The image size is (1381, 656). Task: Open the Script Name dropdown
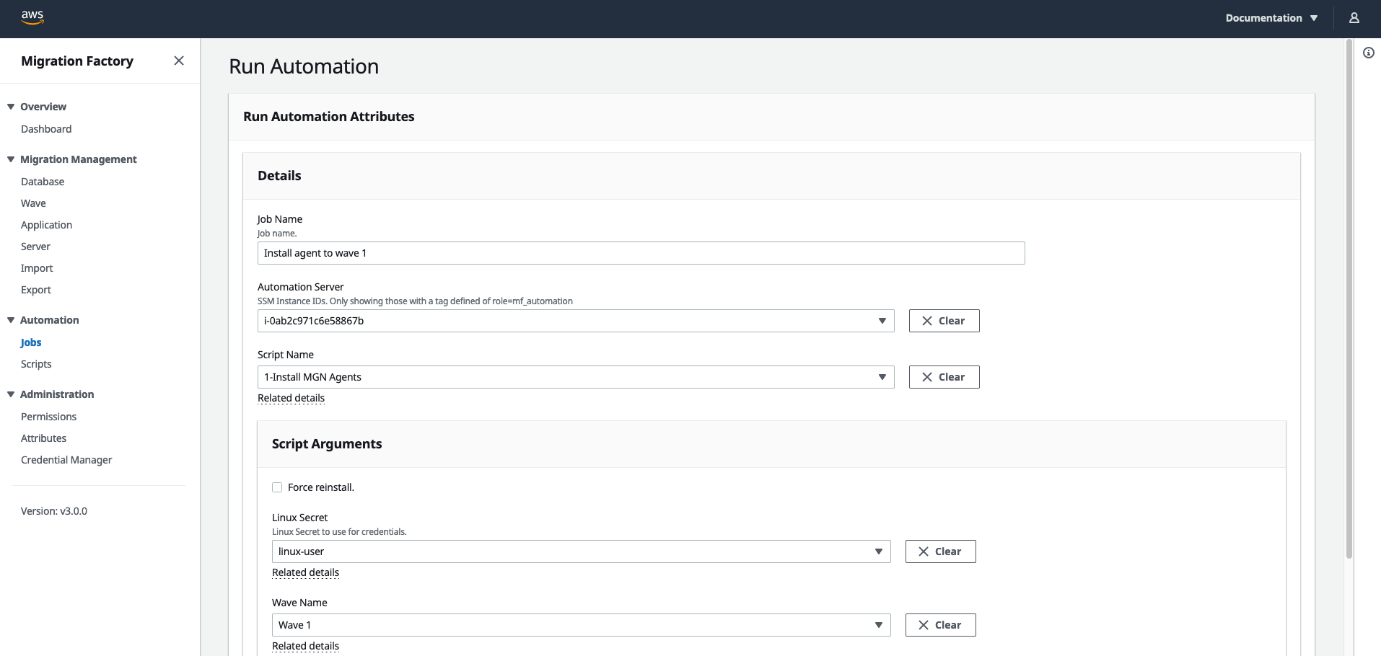882,377
